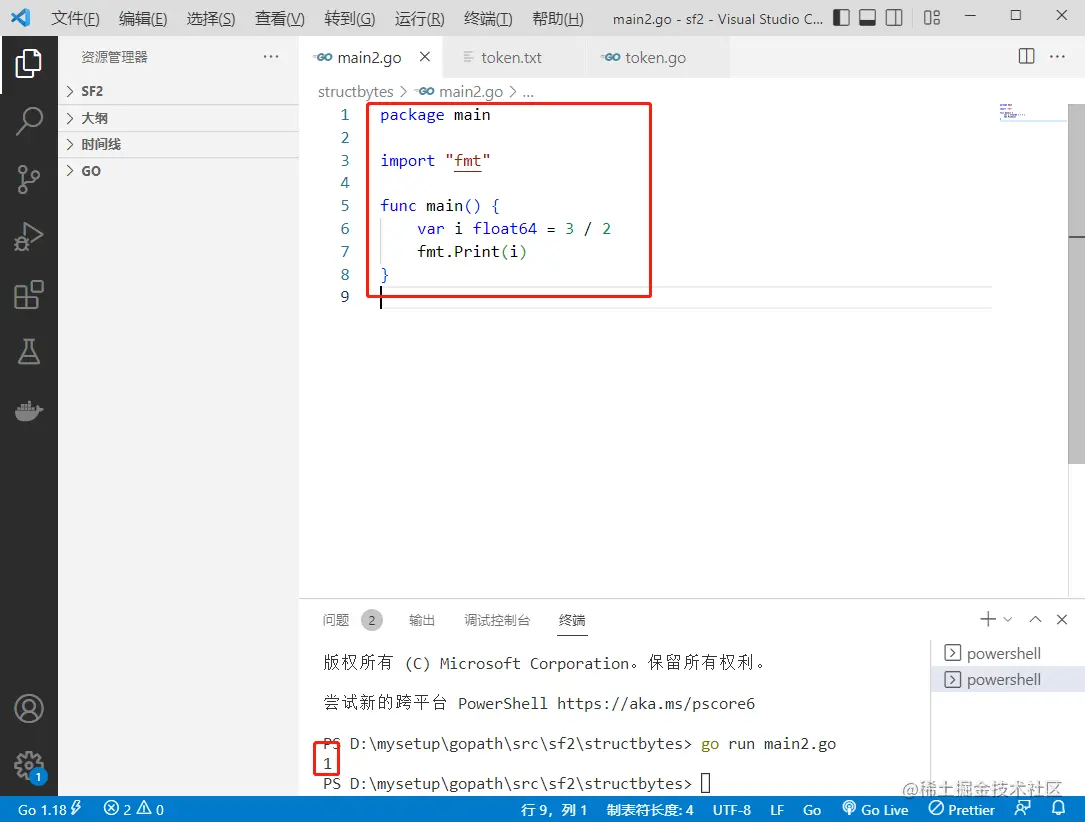The height and width of the screenshot is (822, 1085).
Task: Click the breadcrumb ellipsis symbol
Action: (x=528, y=91)
